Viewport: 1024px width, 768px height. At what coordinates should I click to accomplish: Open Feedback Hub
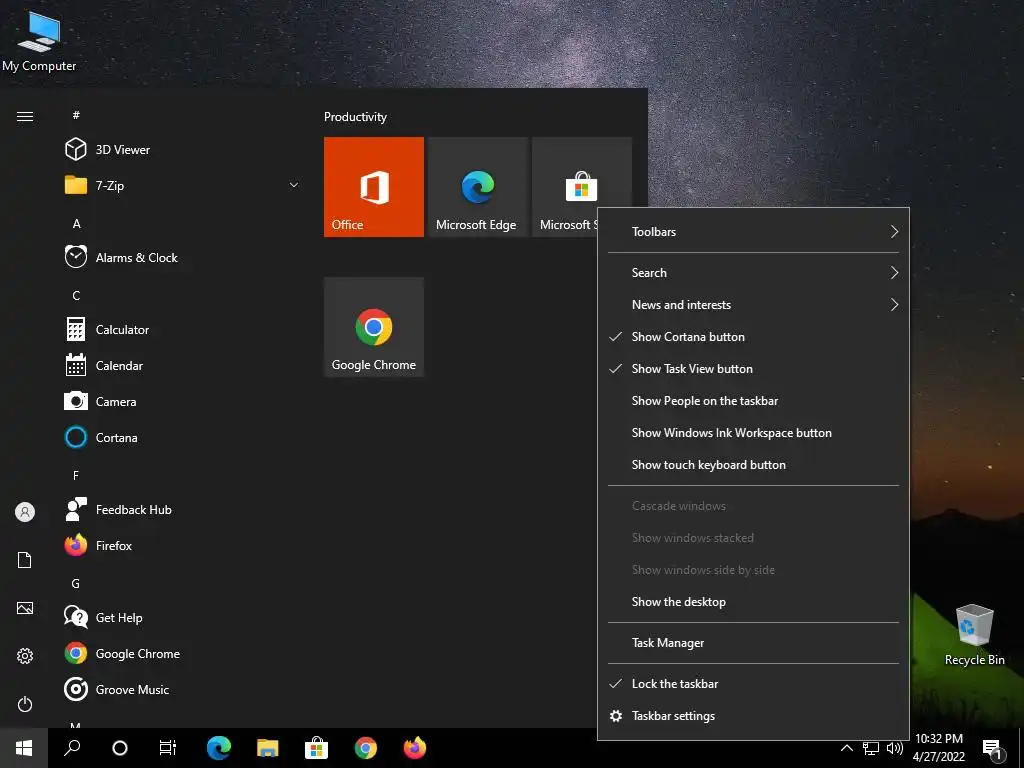coord(183,509)
